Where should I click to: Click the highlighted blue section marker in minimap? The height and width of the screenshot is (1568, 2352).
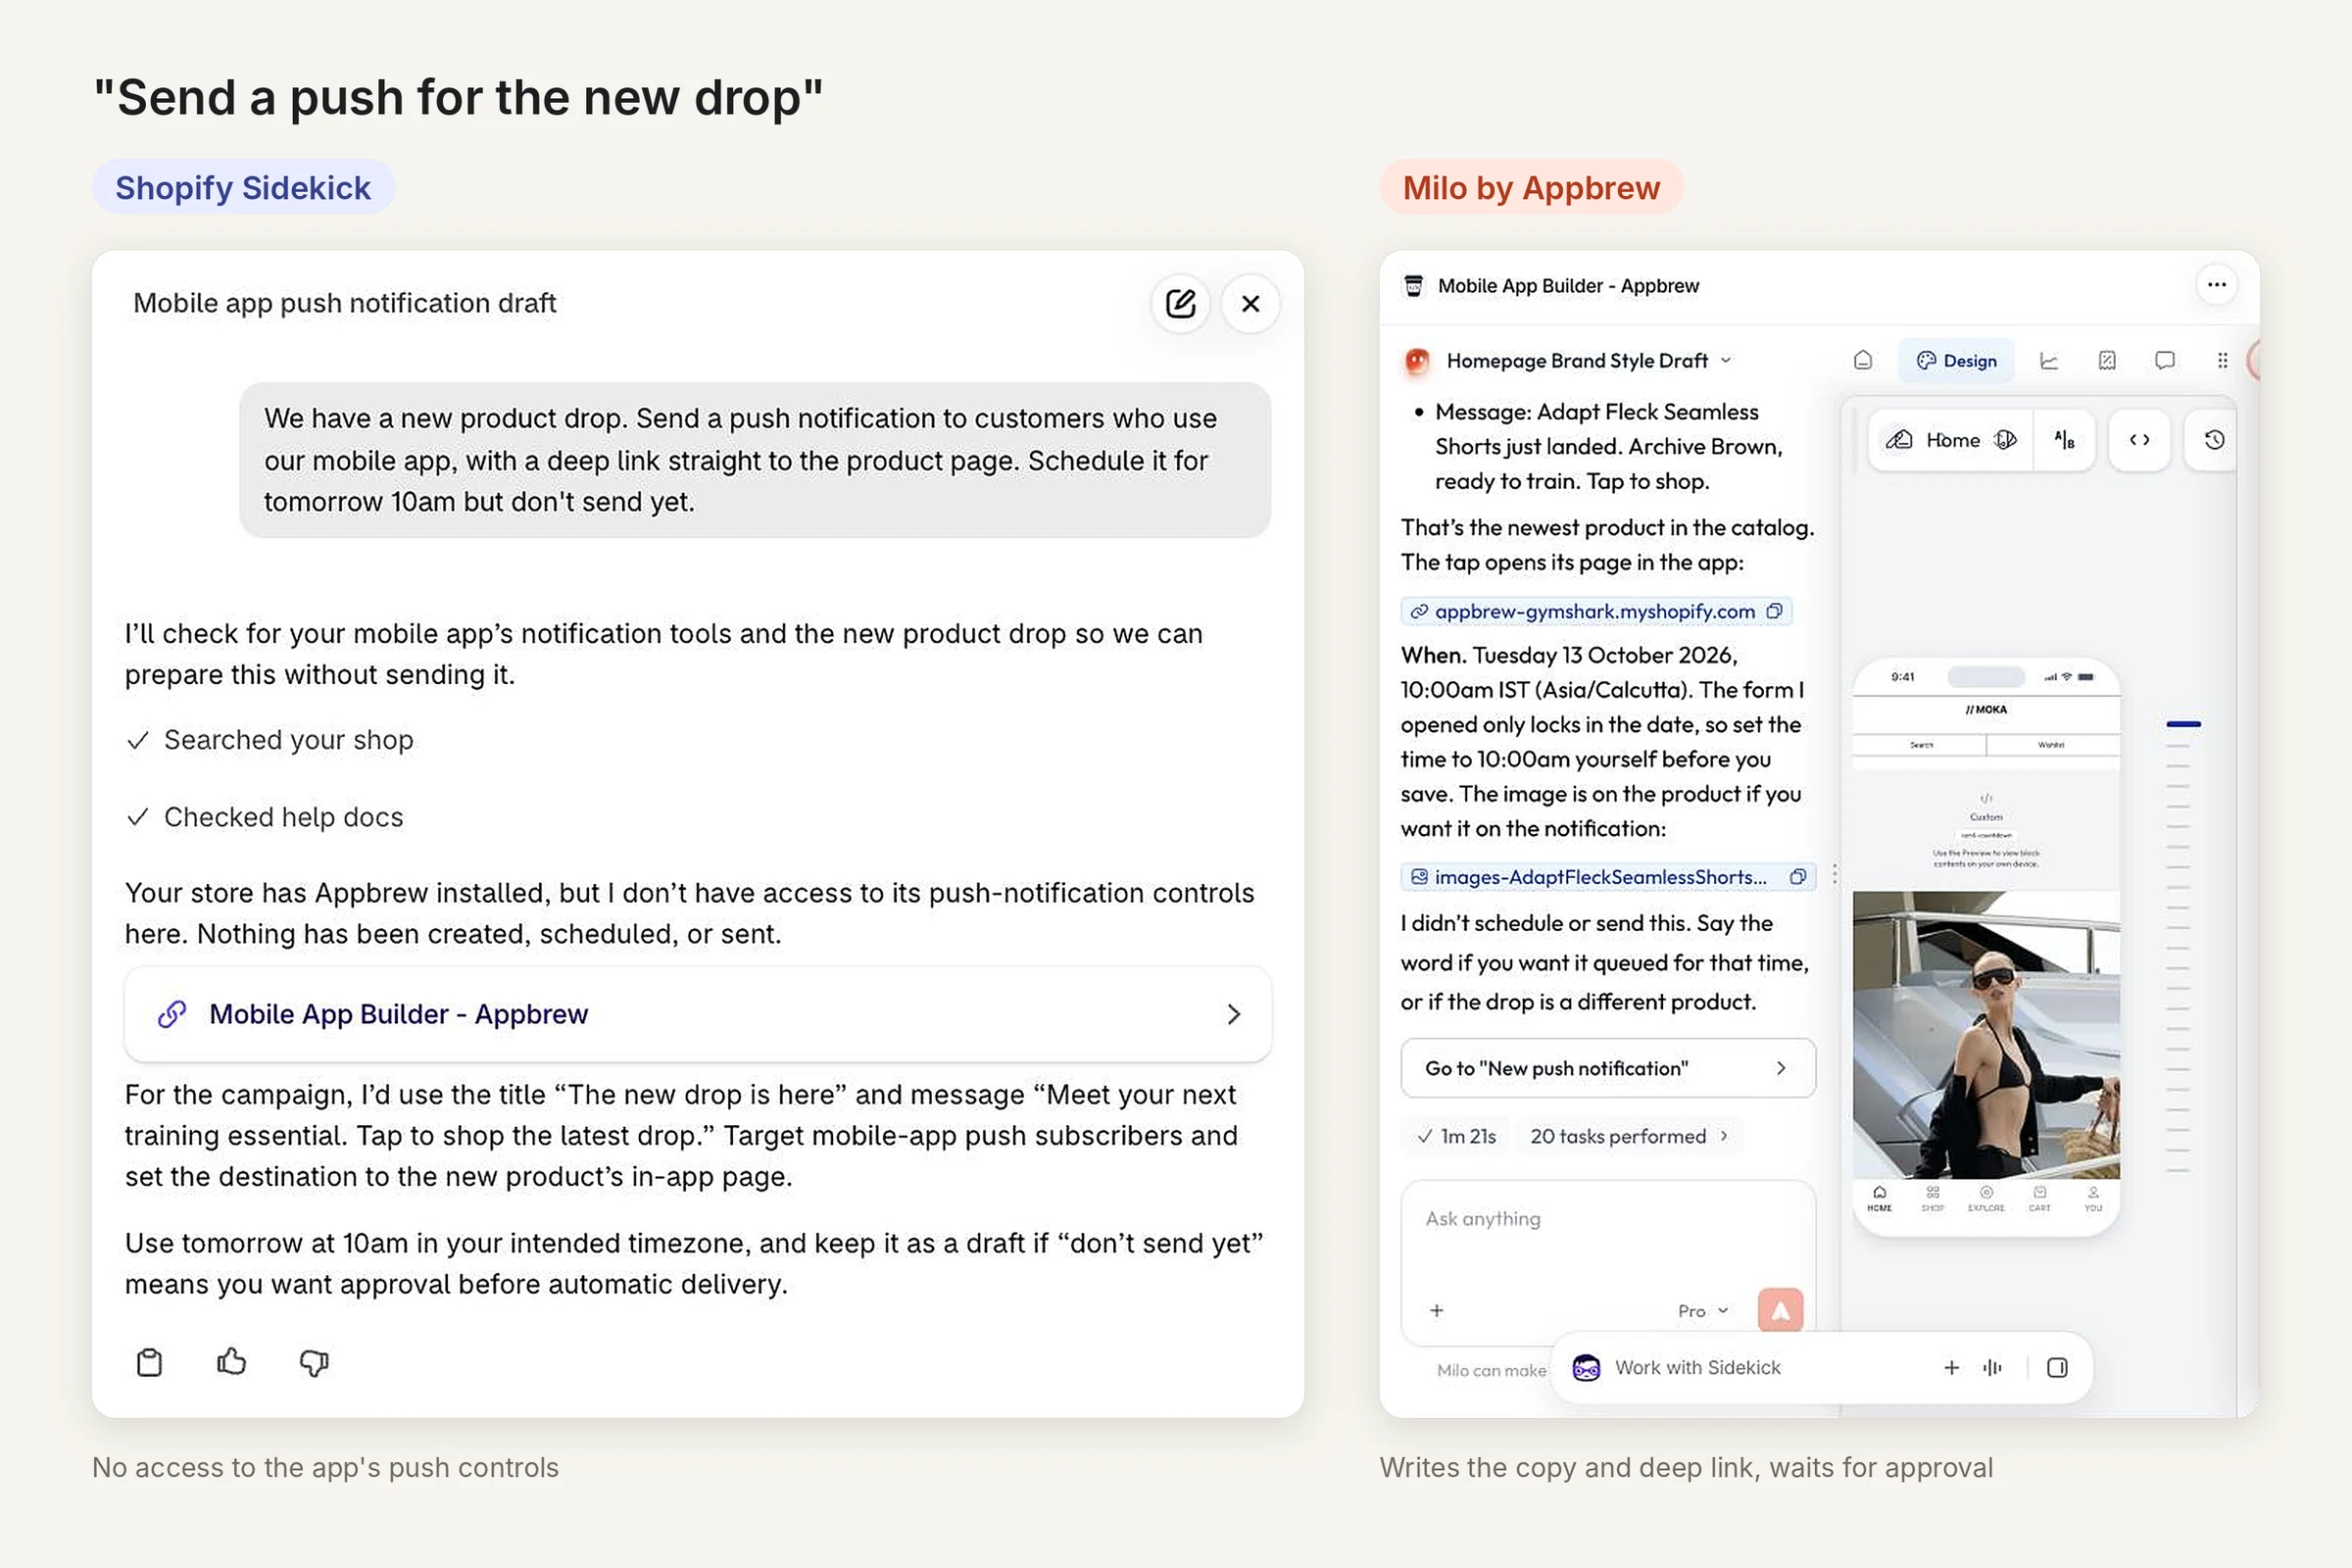tap(2183, 723)
